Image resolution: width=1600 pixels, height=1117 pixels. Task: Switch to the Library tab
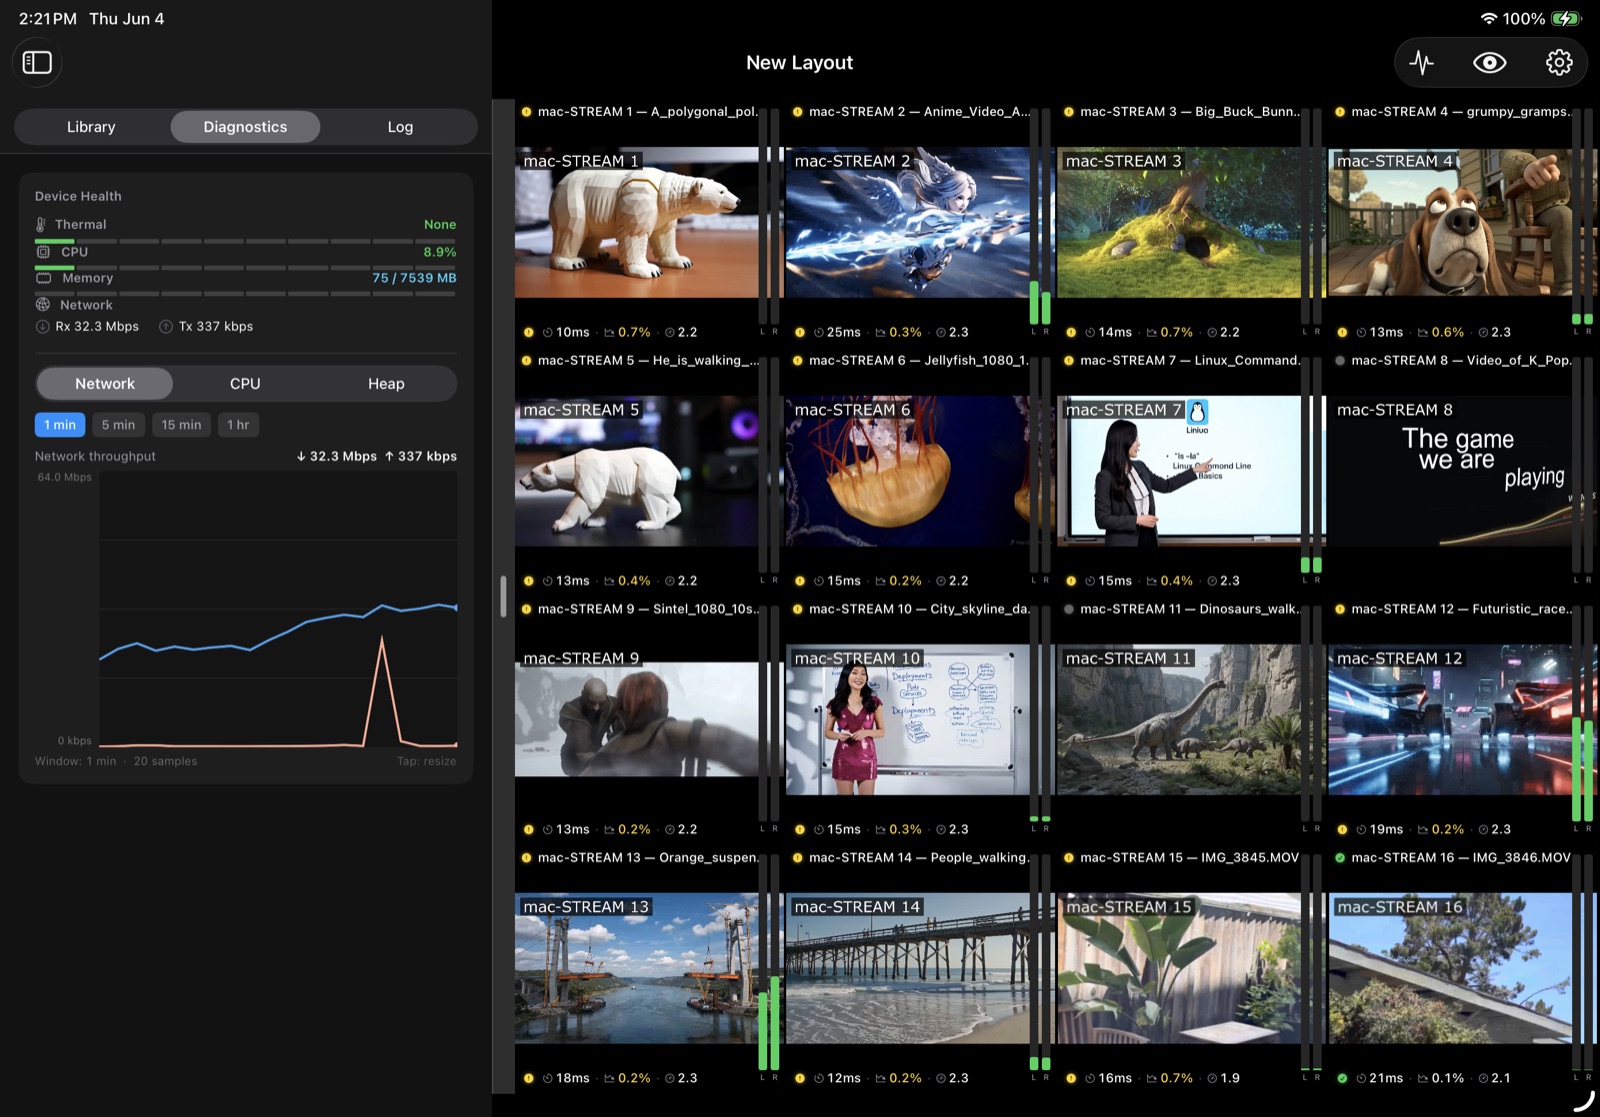91,127
